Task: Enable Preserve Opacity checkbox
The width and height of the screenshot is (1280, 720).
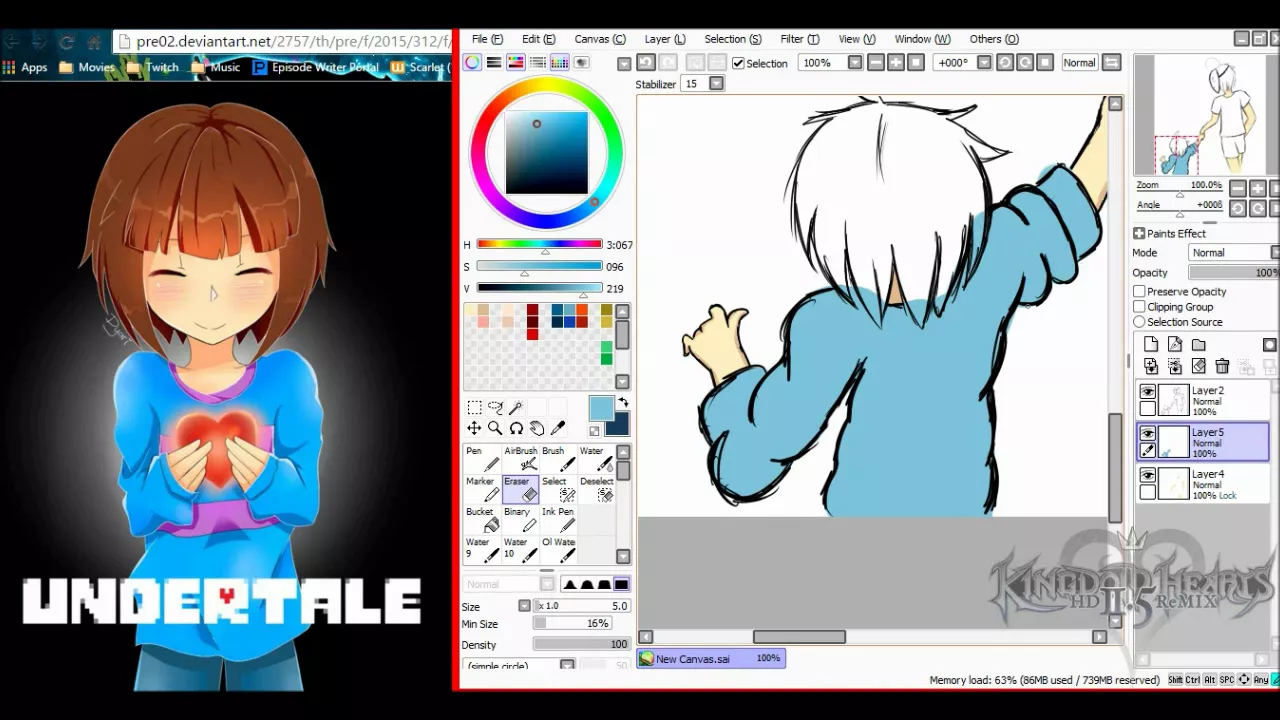Action: 1139,292
